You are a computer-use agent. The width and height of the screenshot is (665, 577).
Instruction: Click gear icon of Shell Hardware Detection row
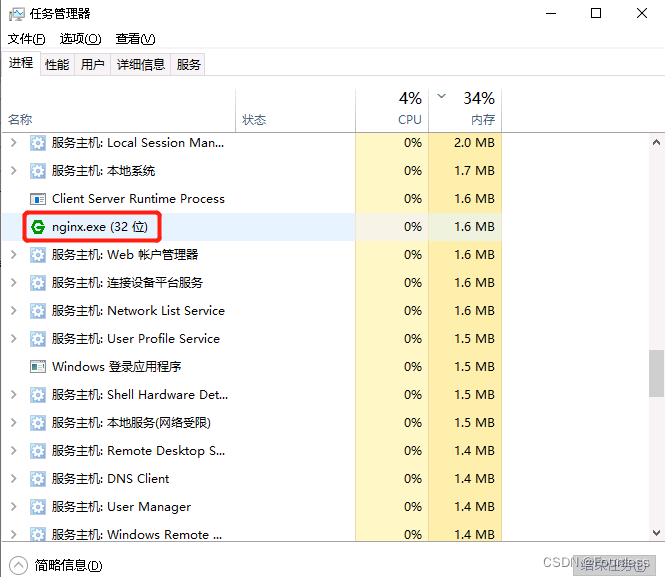pos(38,395)
